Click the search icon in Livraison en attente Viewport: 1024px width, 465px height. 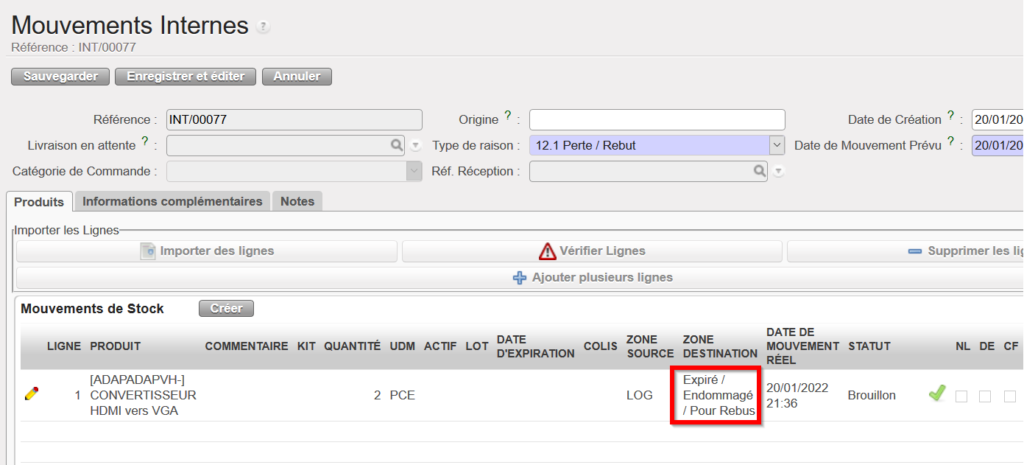pyautogui.click(x=397, y=145)
